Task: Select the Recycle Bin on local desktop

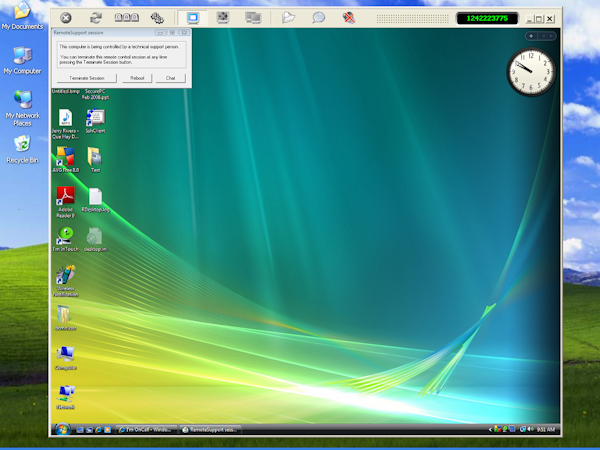Action: pyautogui.click(x=22, y=147)
